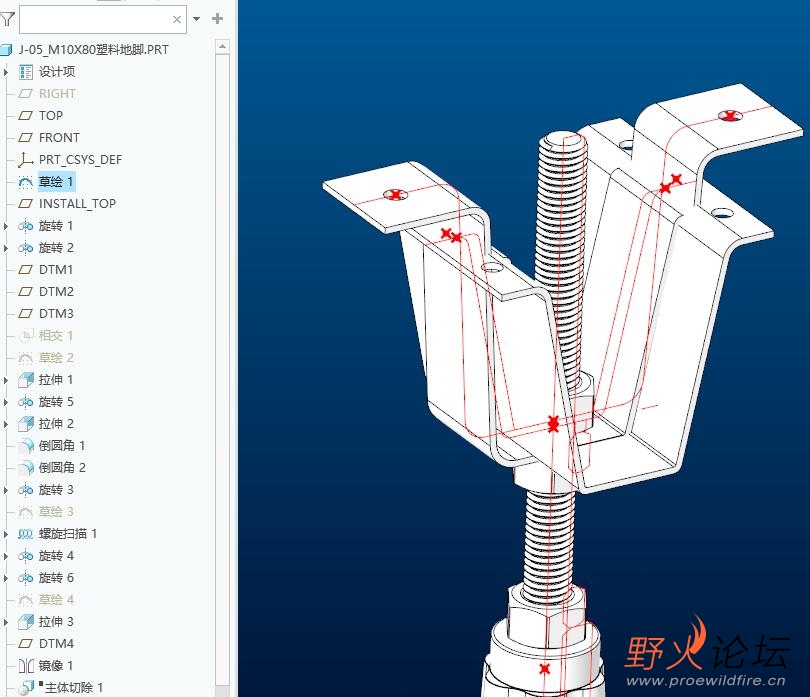Select the hidden 草绘 4 sketch icon
The width and height of the screenshot is (810, 697).
(x=25, y=600)
